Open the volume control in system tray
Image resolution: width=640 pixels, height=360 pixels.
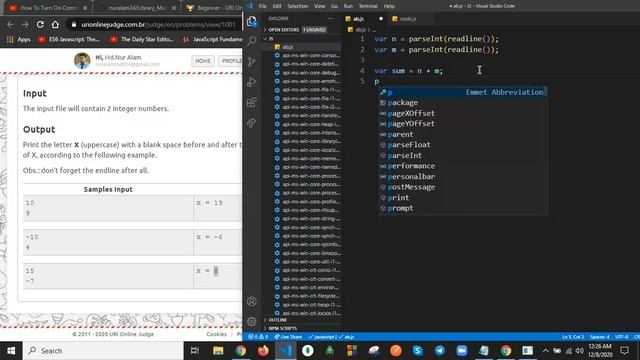[579, 351]
